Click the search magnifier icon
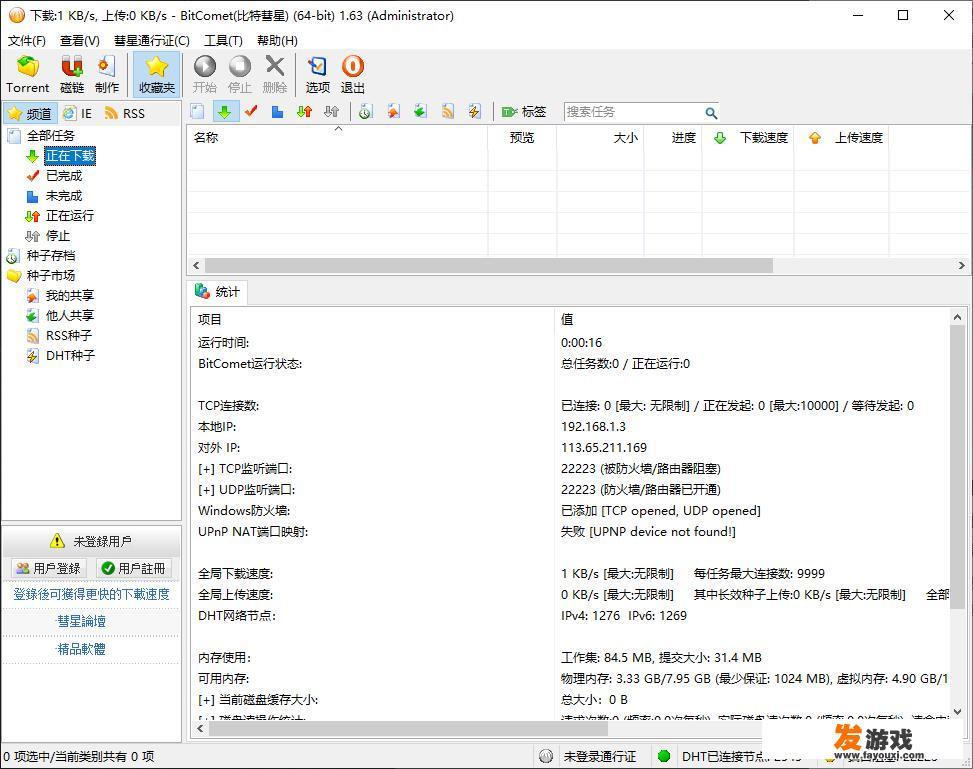The width and height of the screenshot is (973, 769). click(x=711, y=113)
